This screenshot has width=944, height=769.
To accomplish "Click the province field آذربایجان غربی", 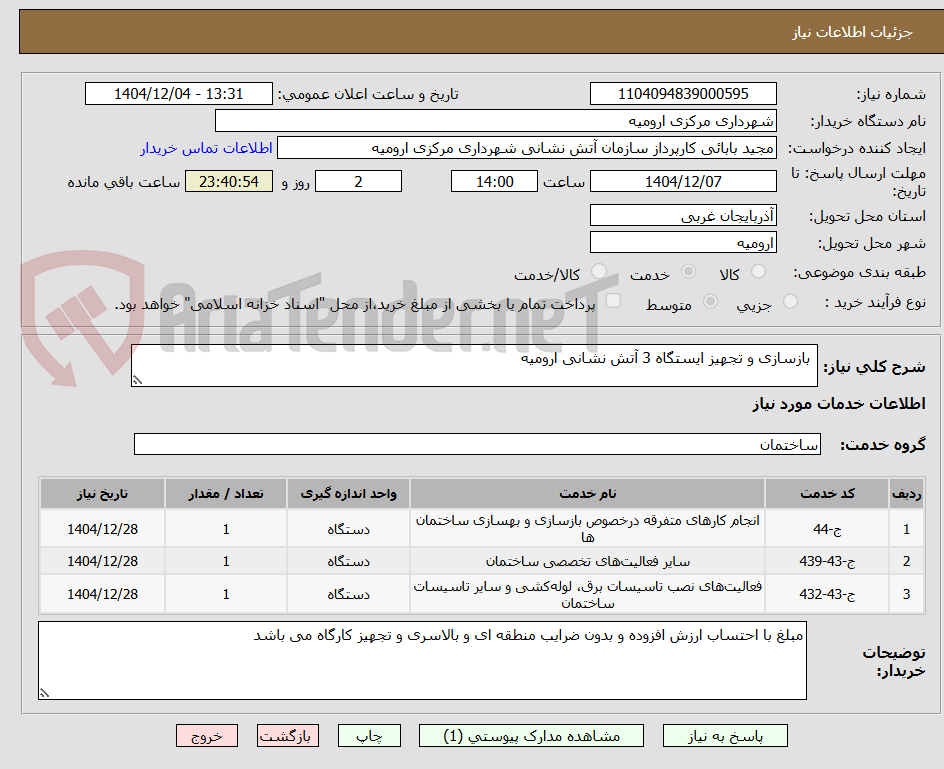I will click(x=683, y=216).
